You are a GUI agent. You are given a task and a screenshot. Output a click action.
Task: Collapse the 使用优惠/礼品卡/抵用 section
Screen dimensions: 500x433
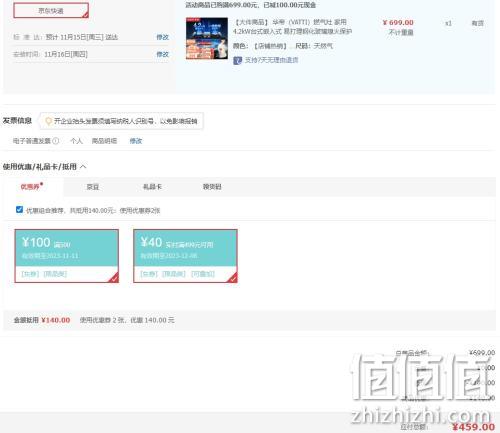click(84, 166)
